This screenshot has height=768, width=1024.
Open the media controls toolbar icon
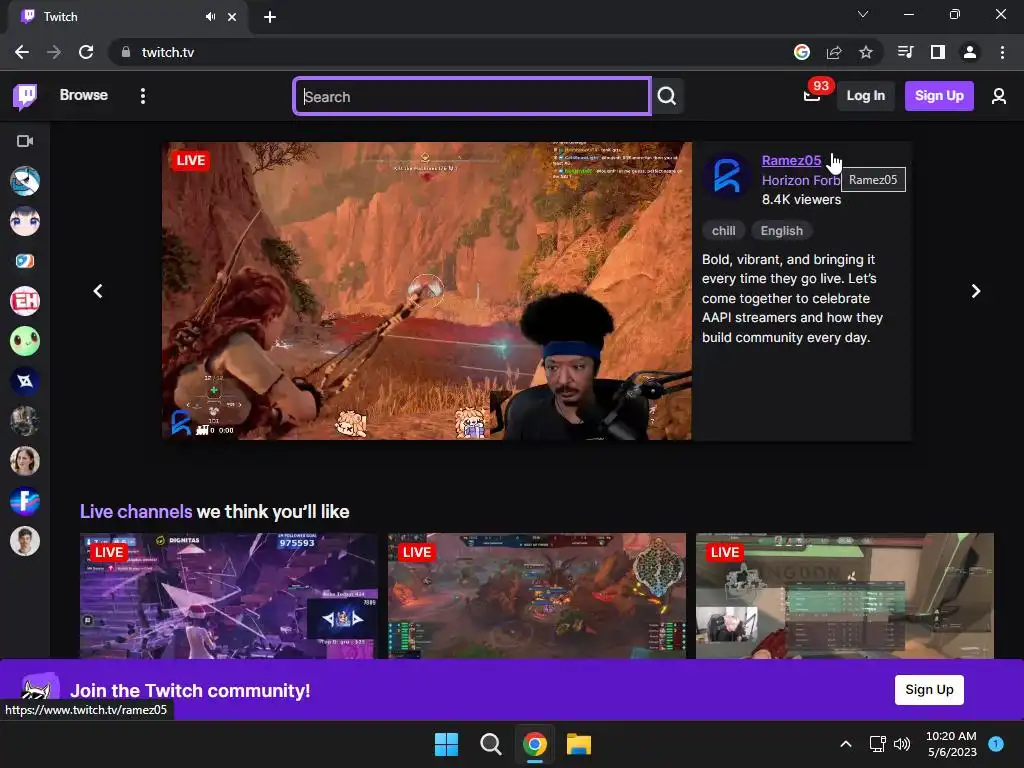tap(905, 52)
